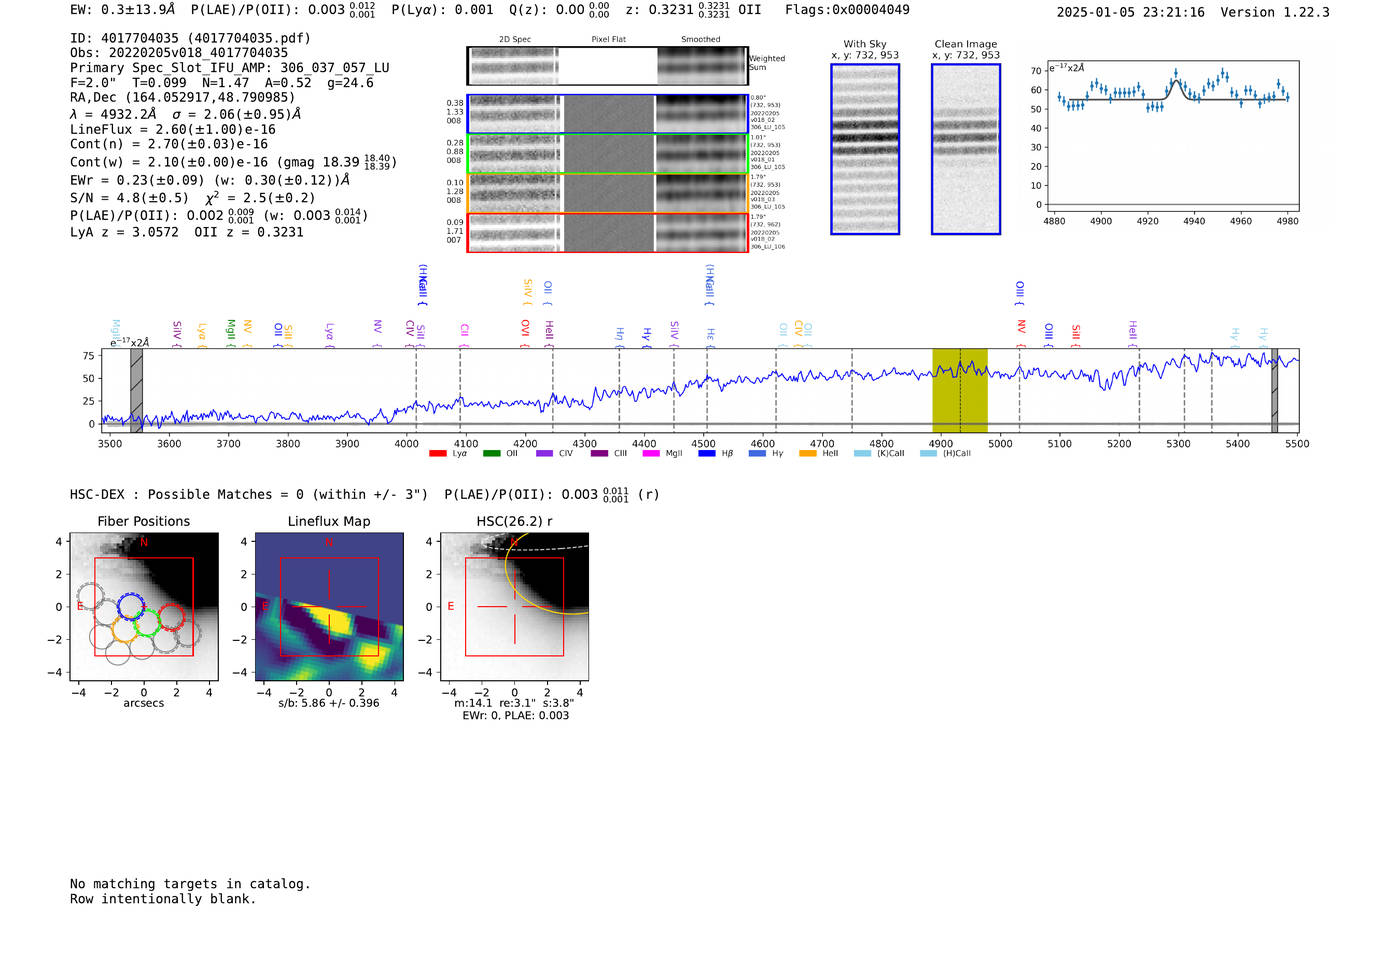The image size is (1400, 953).
Task: Click 'No matching targets in catalog.' text
Action: click(190, 884)
